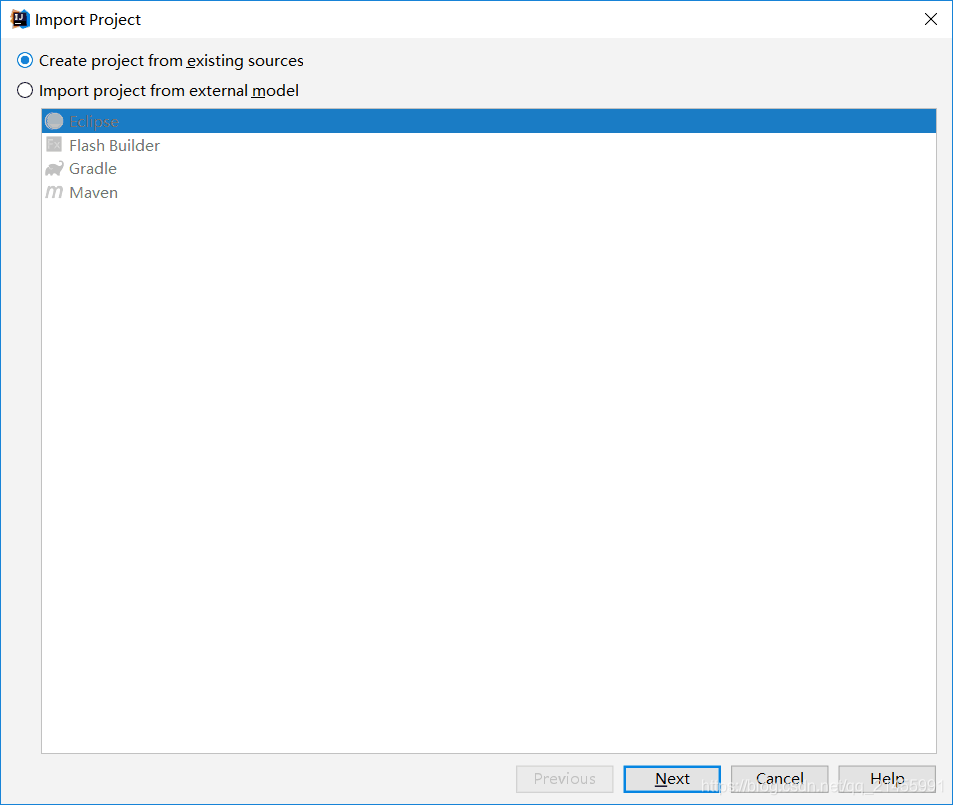Close the Import Project dialog
This screenshot has width=953, height=805.
pos(931,19)
